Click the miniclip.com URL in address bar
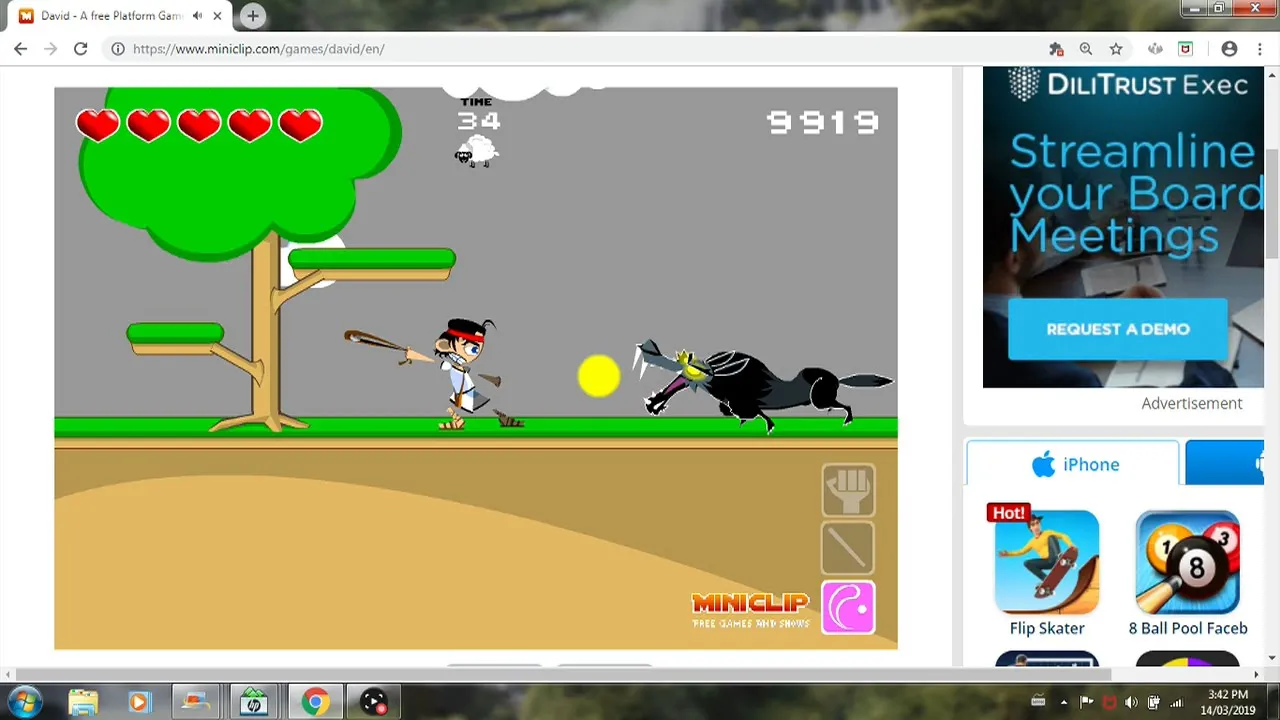Image resolution: width=1280 pixels, height=720 pixels. click(x=258, y=49)
